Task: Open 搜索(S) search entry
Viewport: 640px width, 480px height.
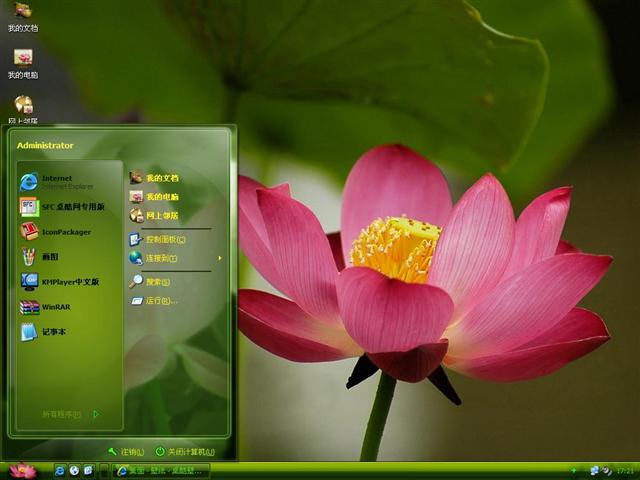Action: pyautogui.click(x=150, y=282)
